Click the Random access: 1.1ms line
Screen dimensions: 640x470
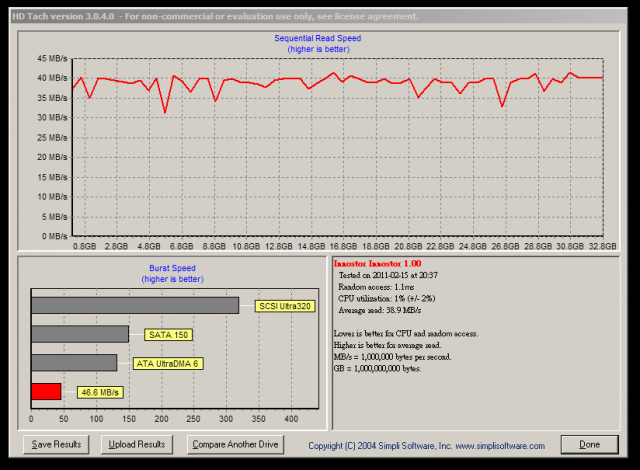point(376,287)
